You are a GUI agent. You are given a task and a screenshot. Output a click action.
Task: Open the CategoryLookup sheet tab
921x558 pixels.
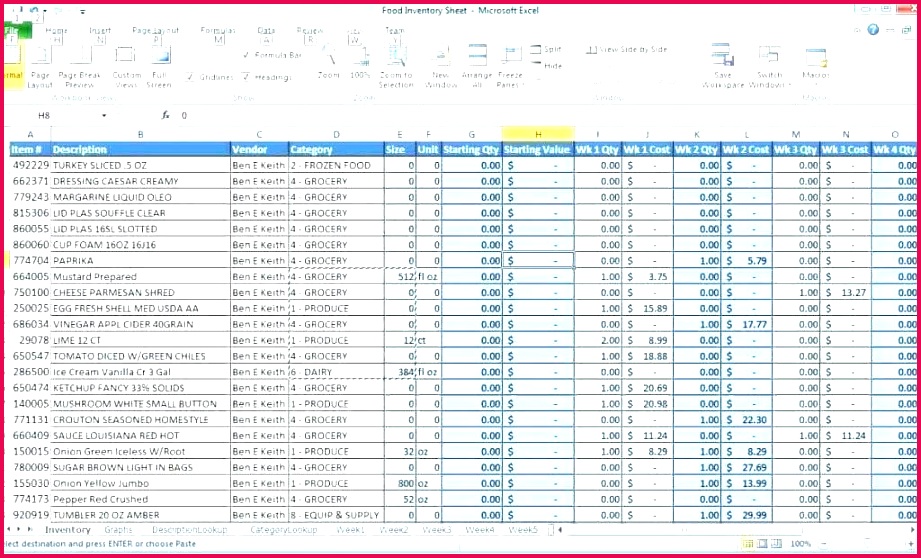click(x=284, y=530)
